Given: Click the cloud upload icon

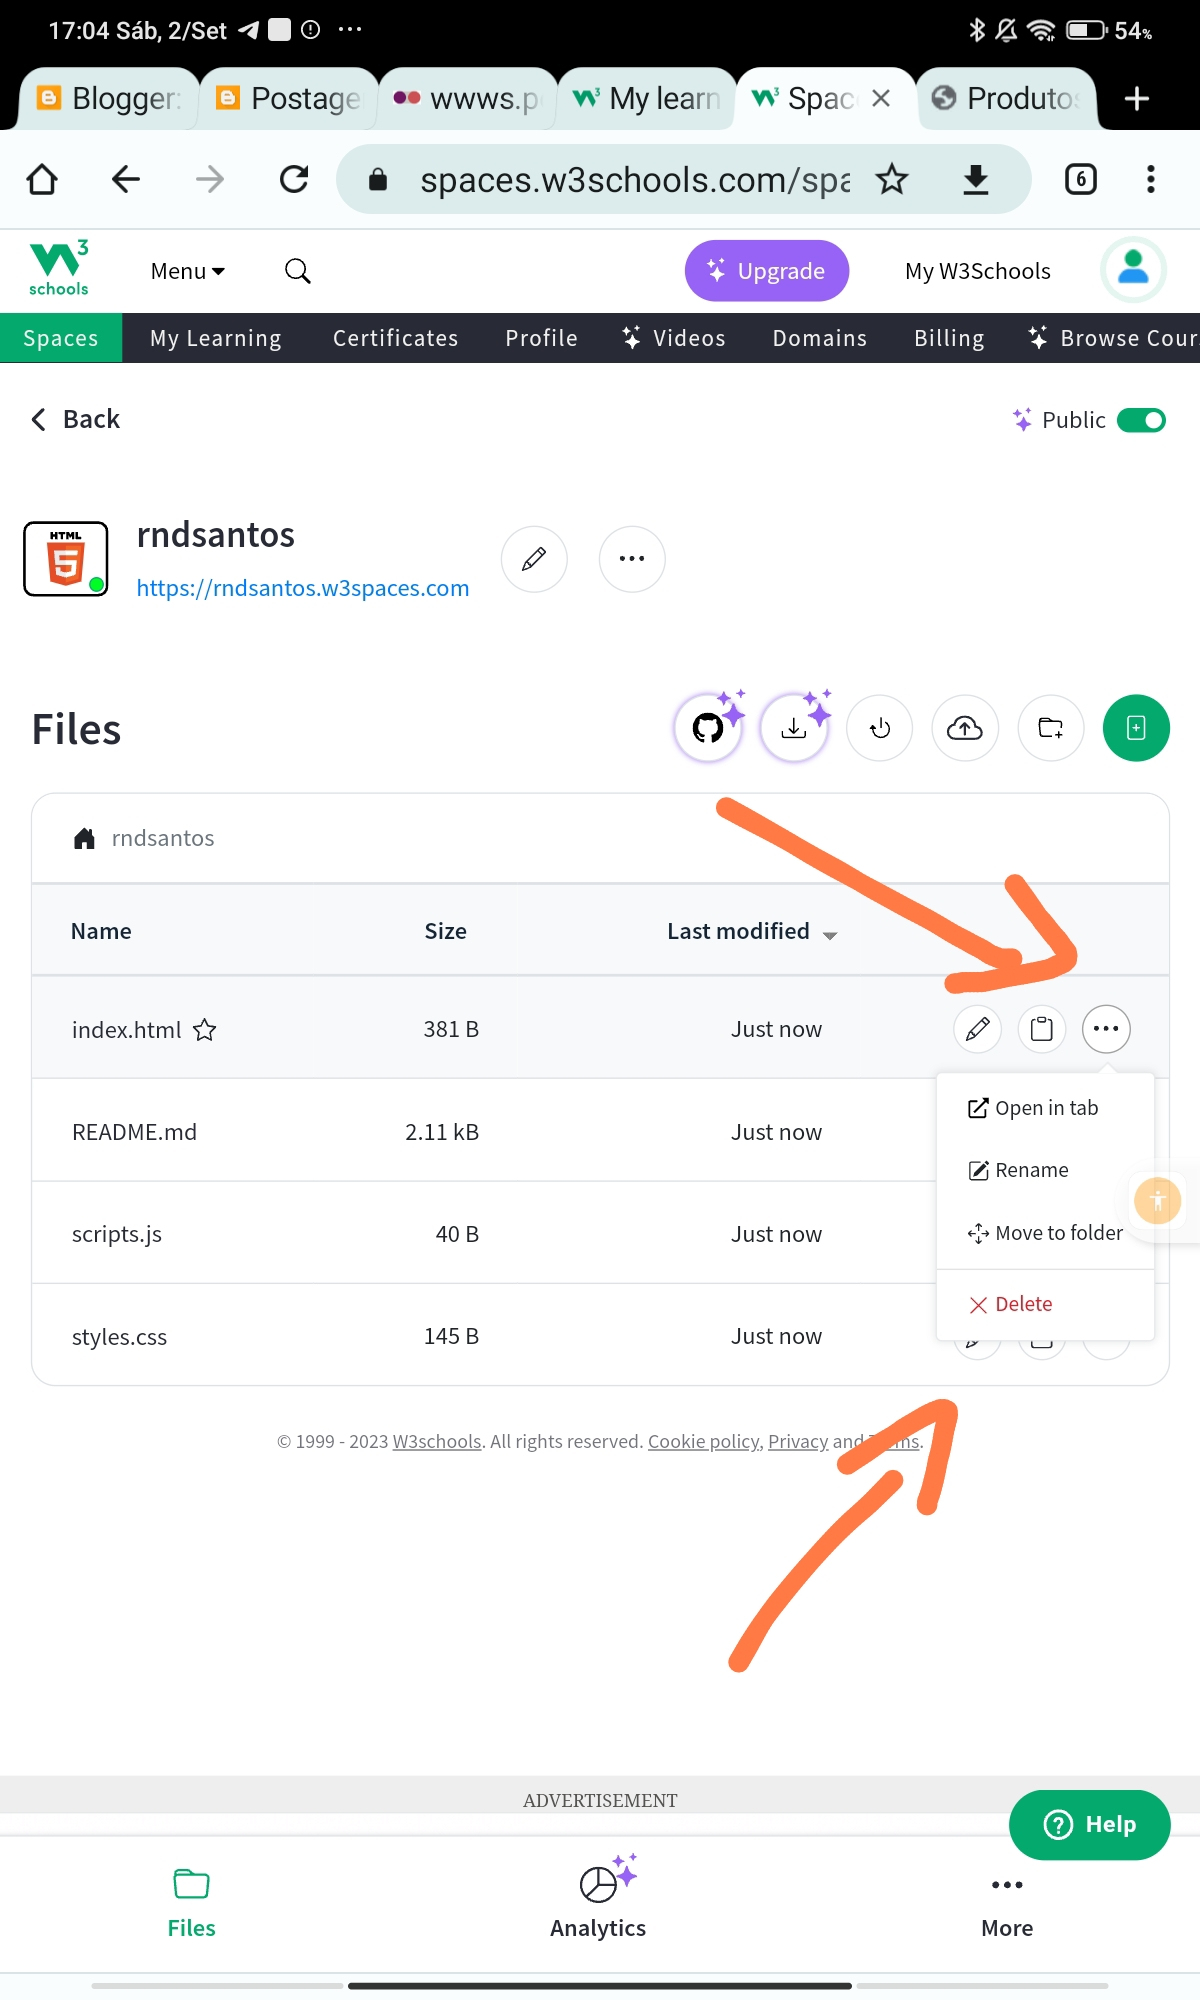Looking at the screenshot, I should [964, 728].
